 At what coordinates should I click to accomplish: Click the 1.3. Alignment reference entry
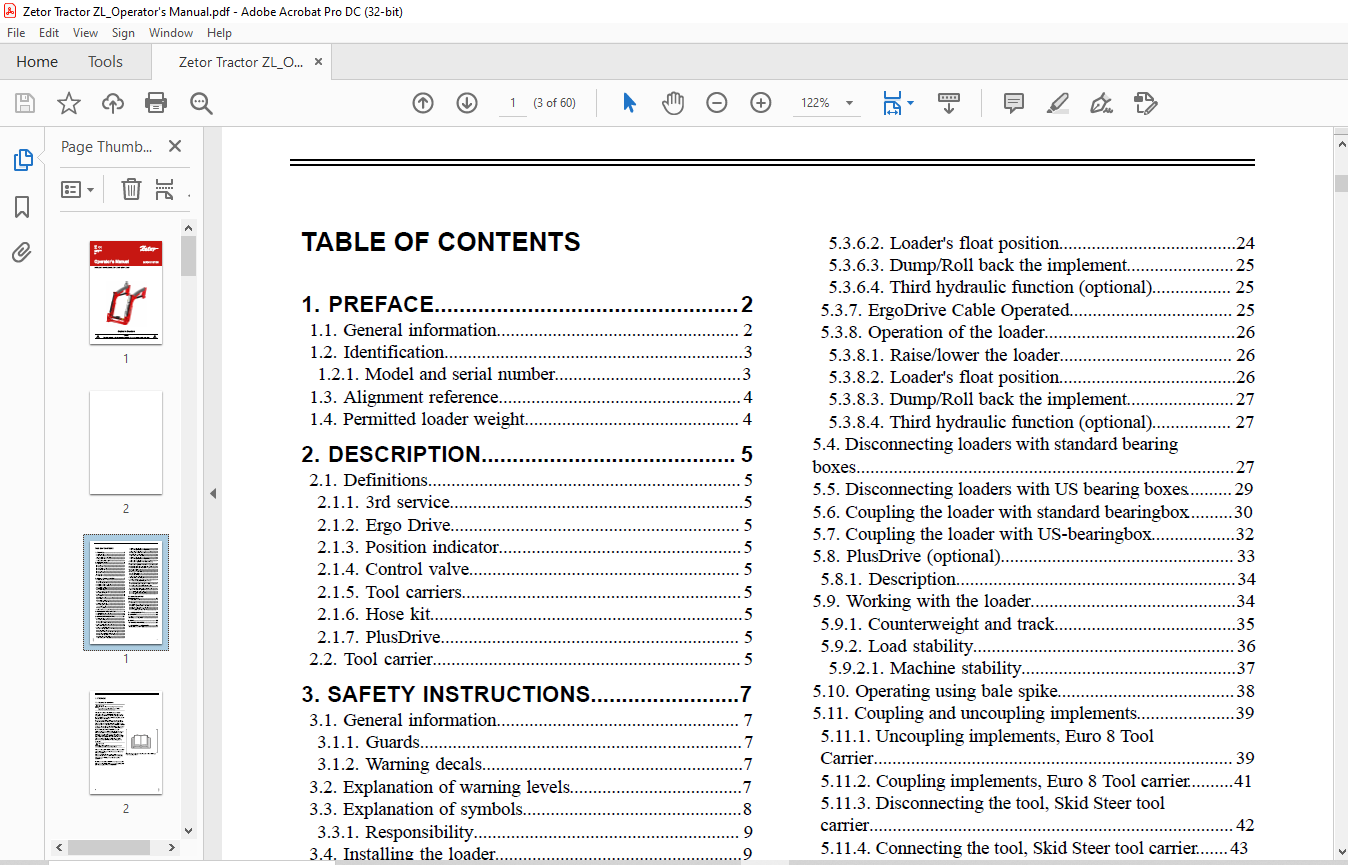[x=531, y=397]
